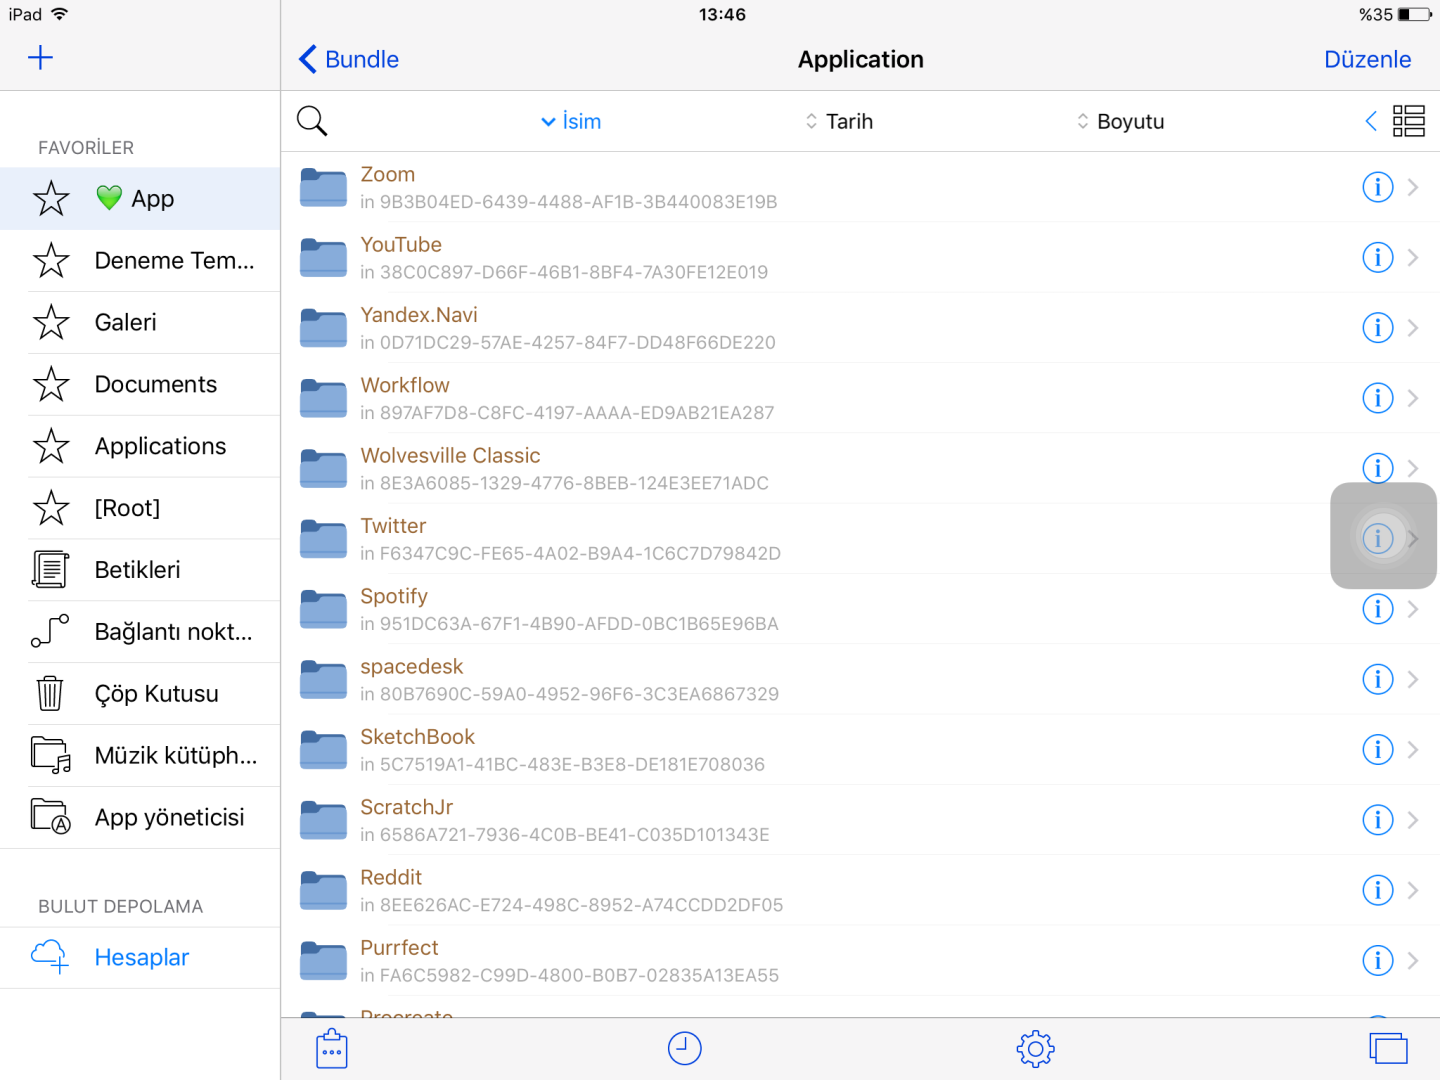1440x1080 pixels.
Task: Show info for the Zoom folder
Action: click(1378, 187)
